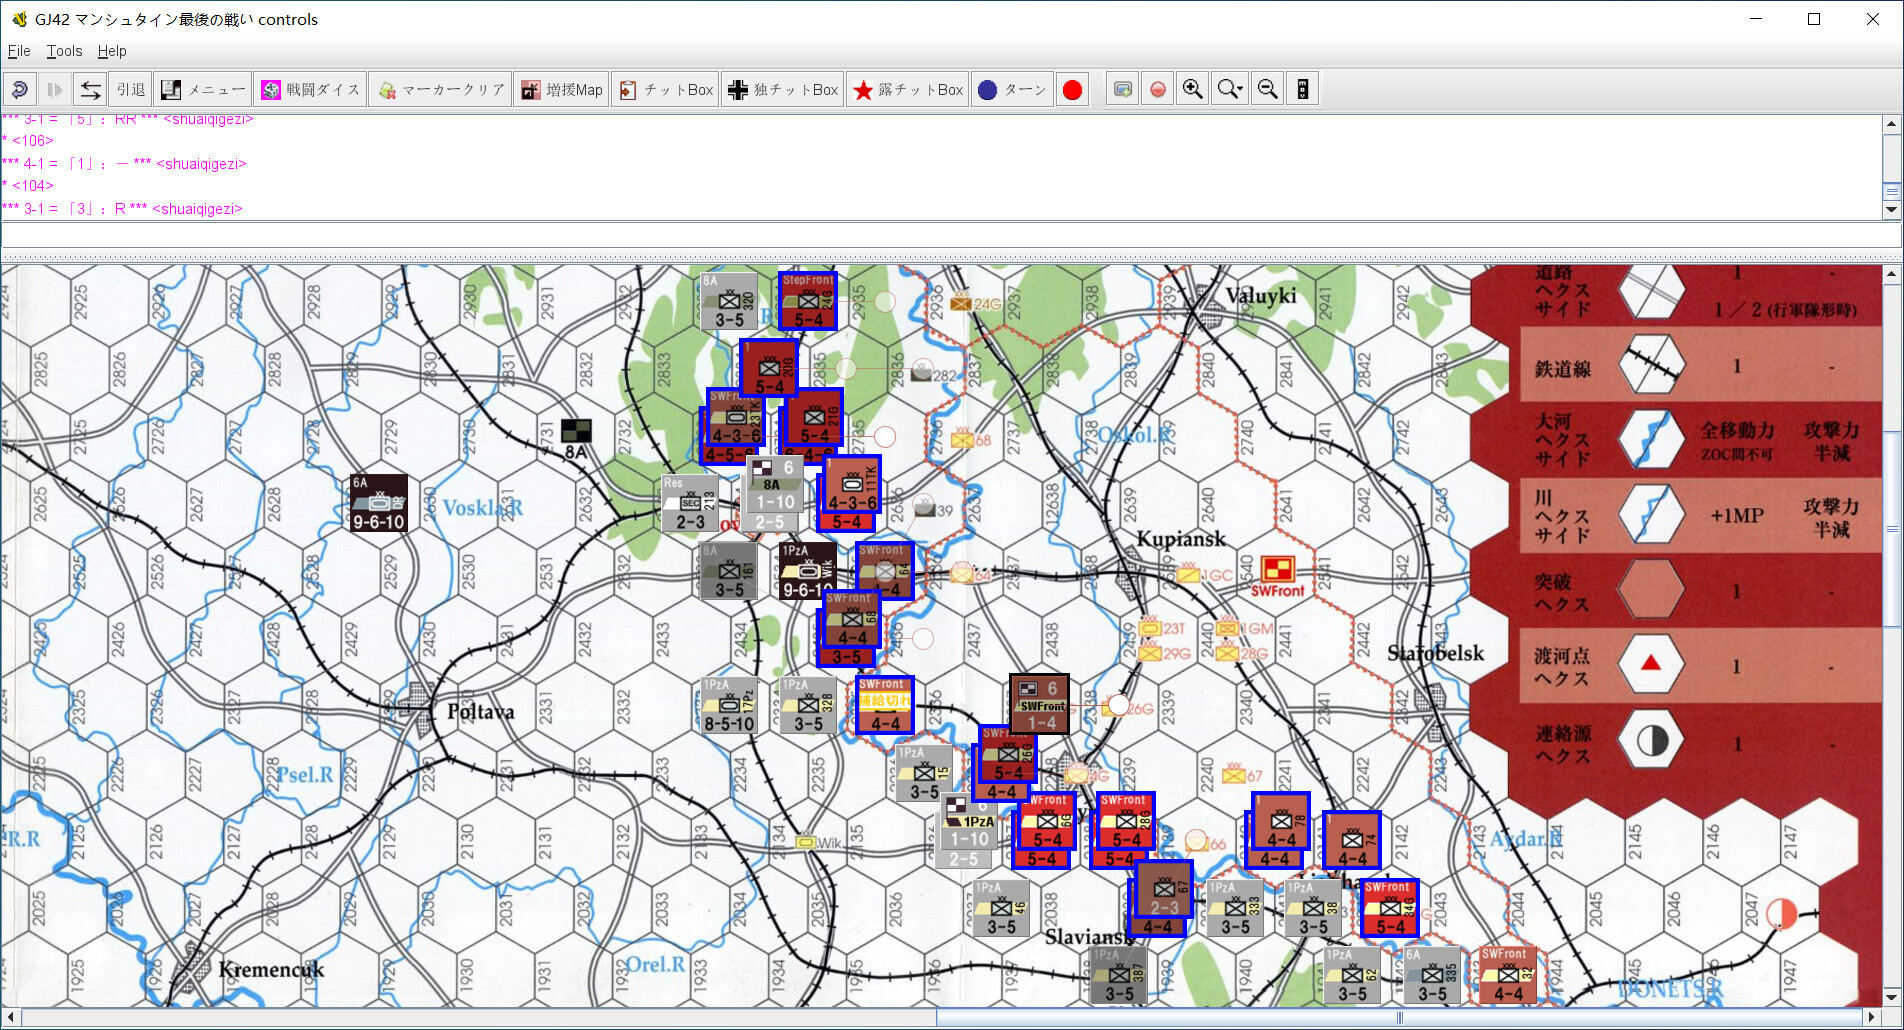Open the Tools menu
The width and height of the screenshot is (1904, 1030).
click(x=64, y=51)
